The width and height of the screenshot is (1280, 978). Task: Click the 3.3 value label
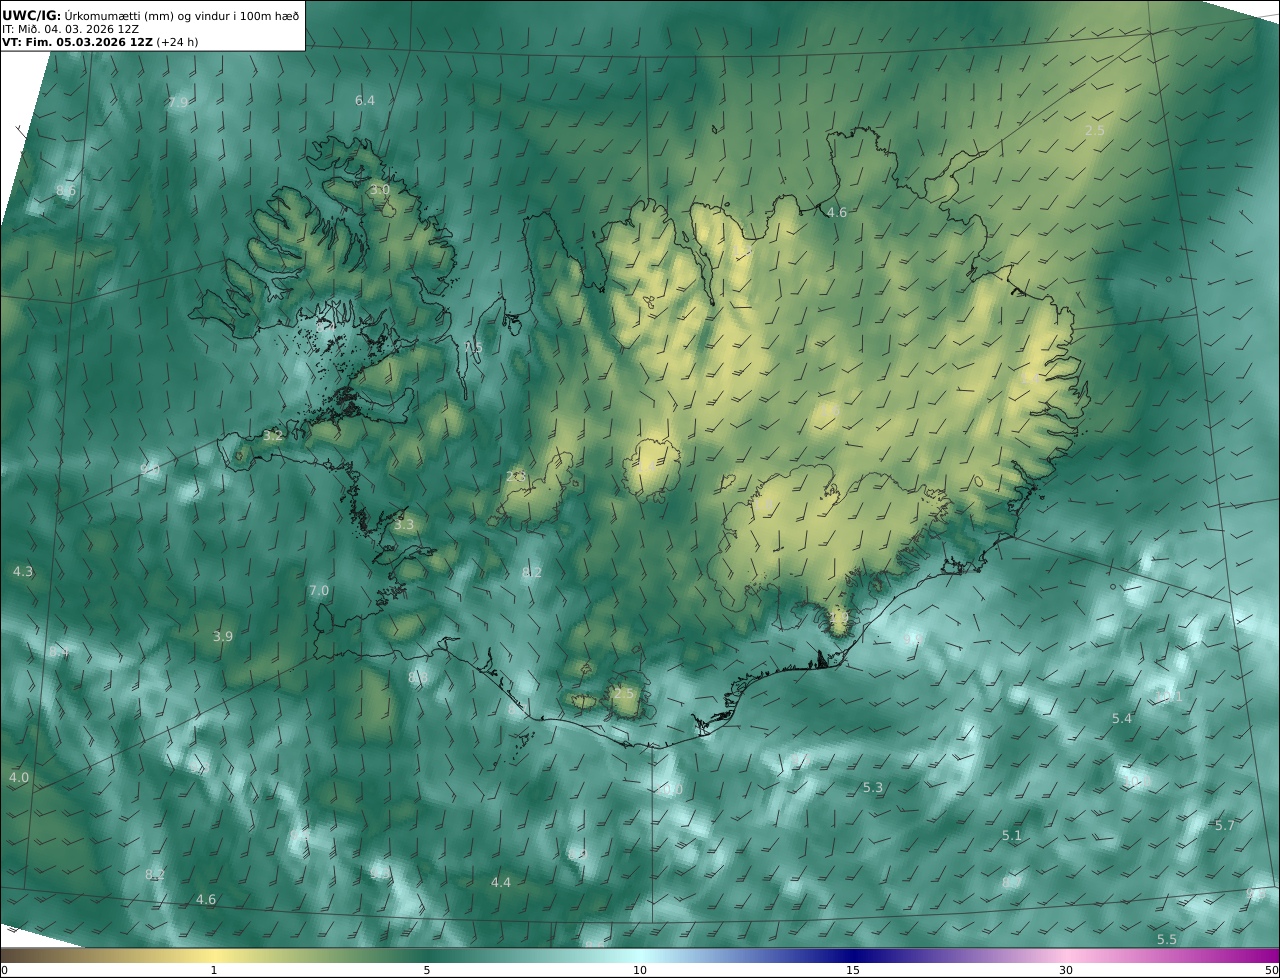(x=403, y=525)
